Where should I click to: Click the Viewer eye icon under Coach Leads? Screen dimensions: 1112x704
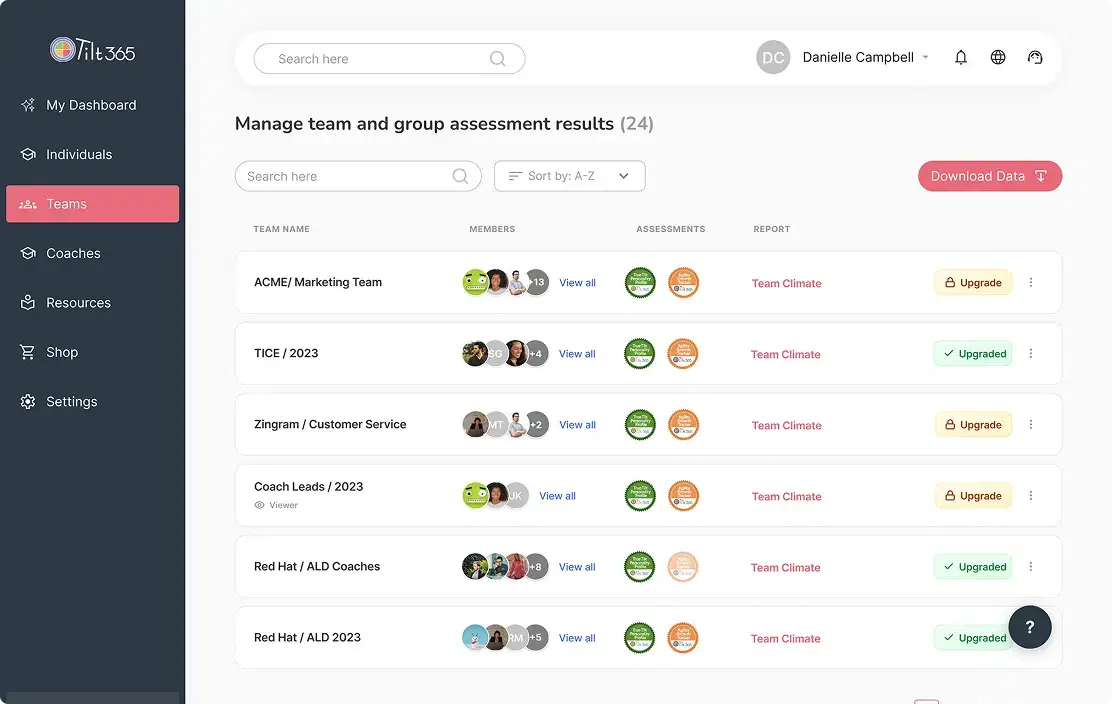pyautogui.click(x=260, y=505)
